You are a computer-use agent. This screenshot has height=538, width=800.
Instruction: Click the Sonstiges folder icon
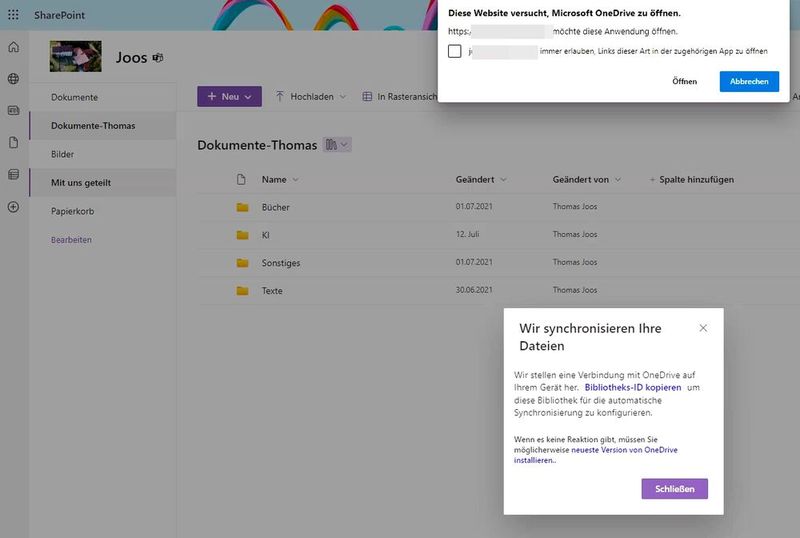[242, 263]
